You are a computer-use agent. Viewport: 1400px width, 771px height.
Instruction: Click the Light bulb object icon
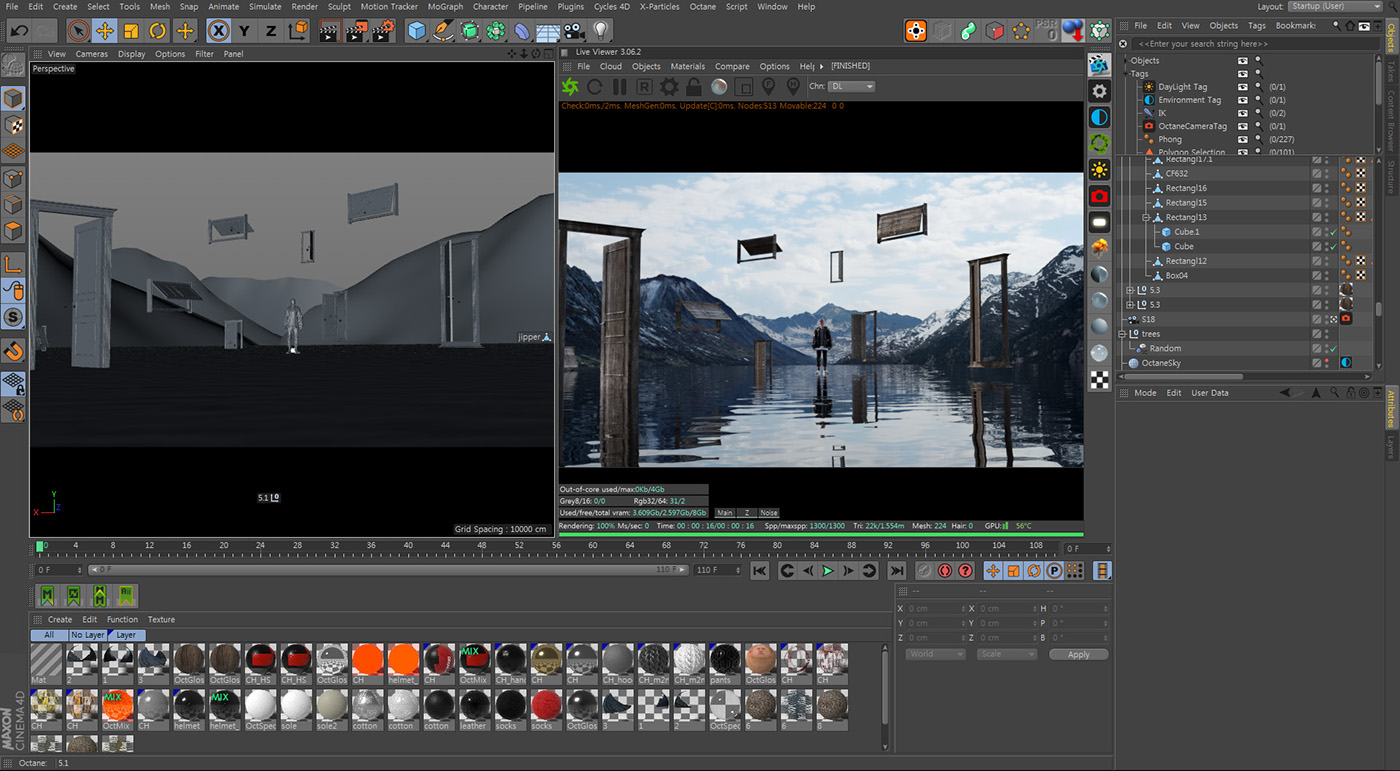[x=601, y=31]
